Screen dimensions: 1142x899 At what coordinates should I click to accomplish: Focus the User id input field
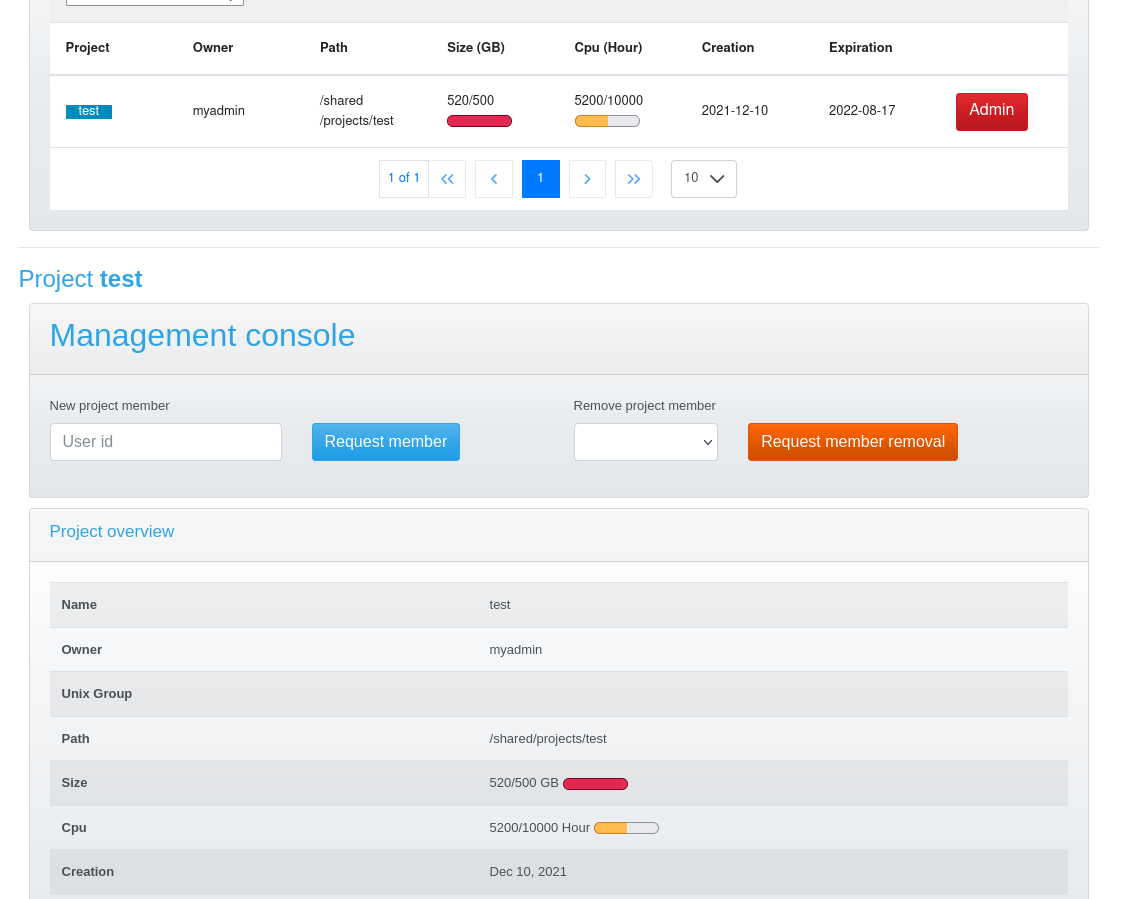[165, 441]
